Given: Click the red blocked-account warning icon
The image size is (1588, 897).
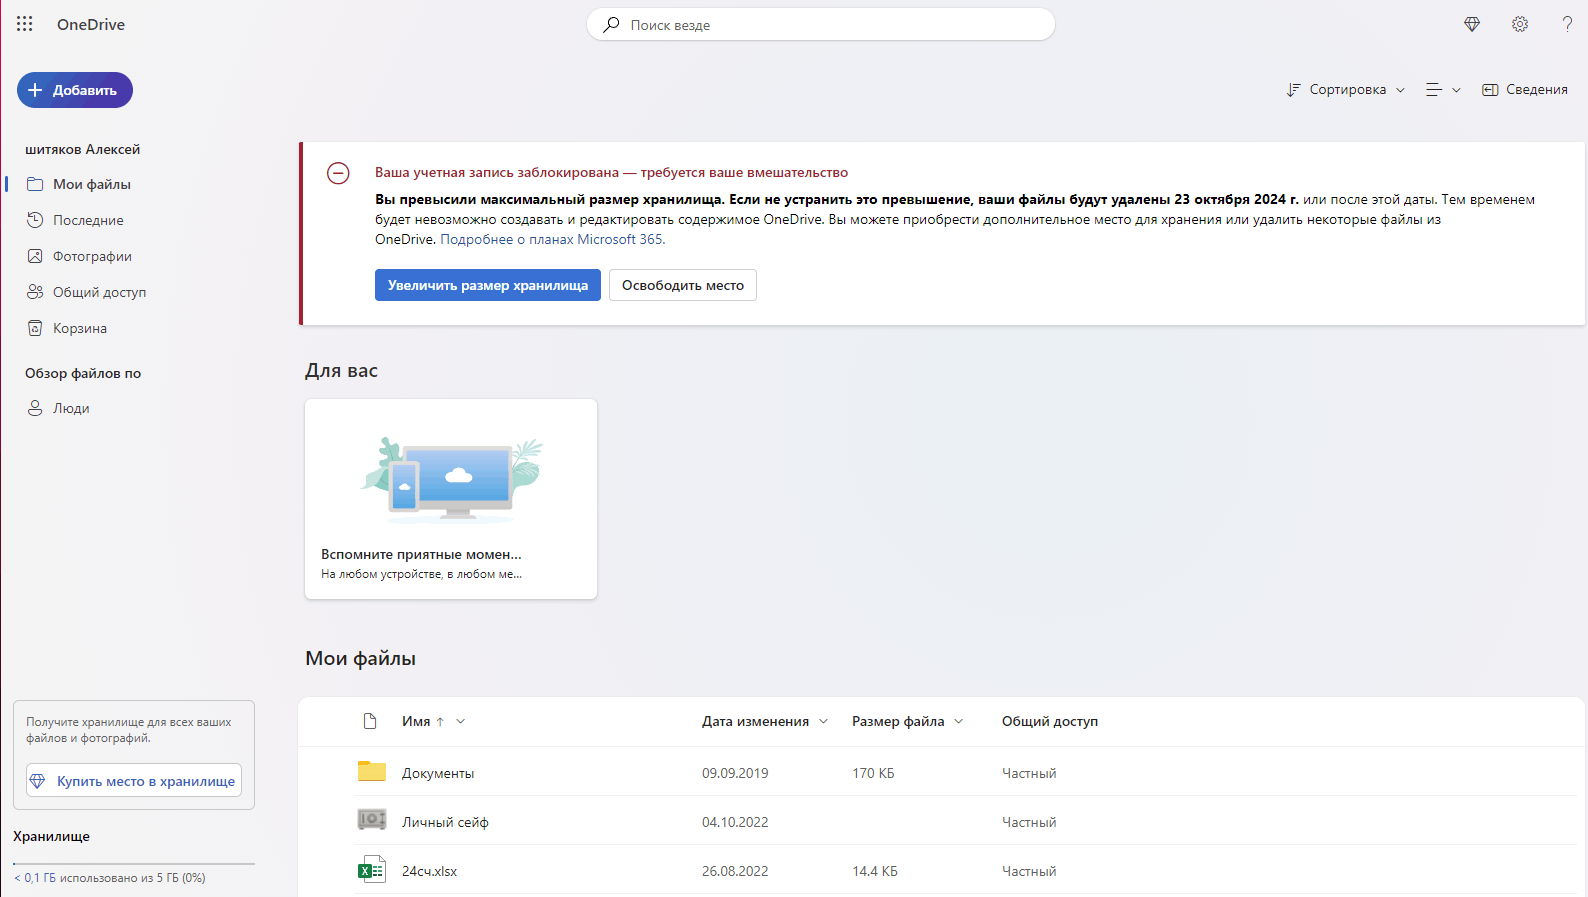Looking at the screenshot, I should [x=339, y=173].
